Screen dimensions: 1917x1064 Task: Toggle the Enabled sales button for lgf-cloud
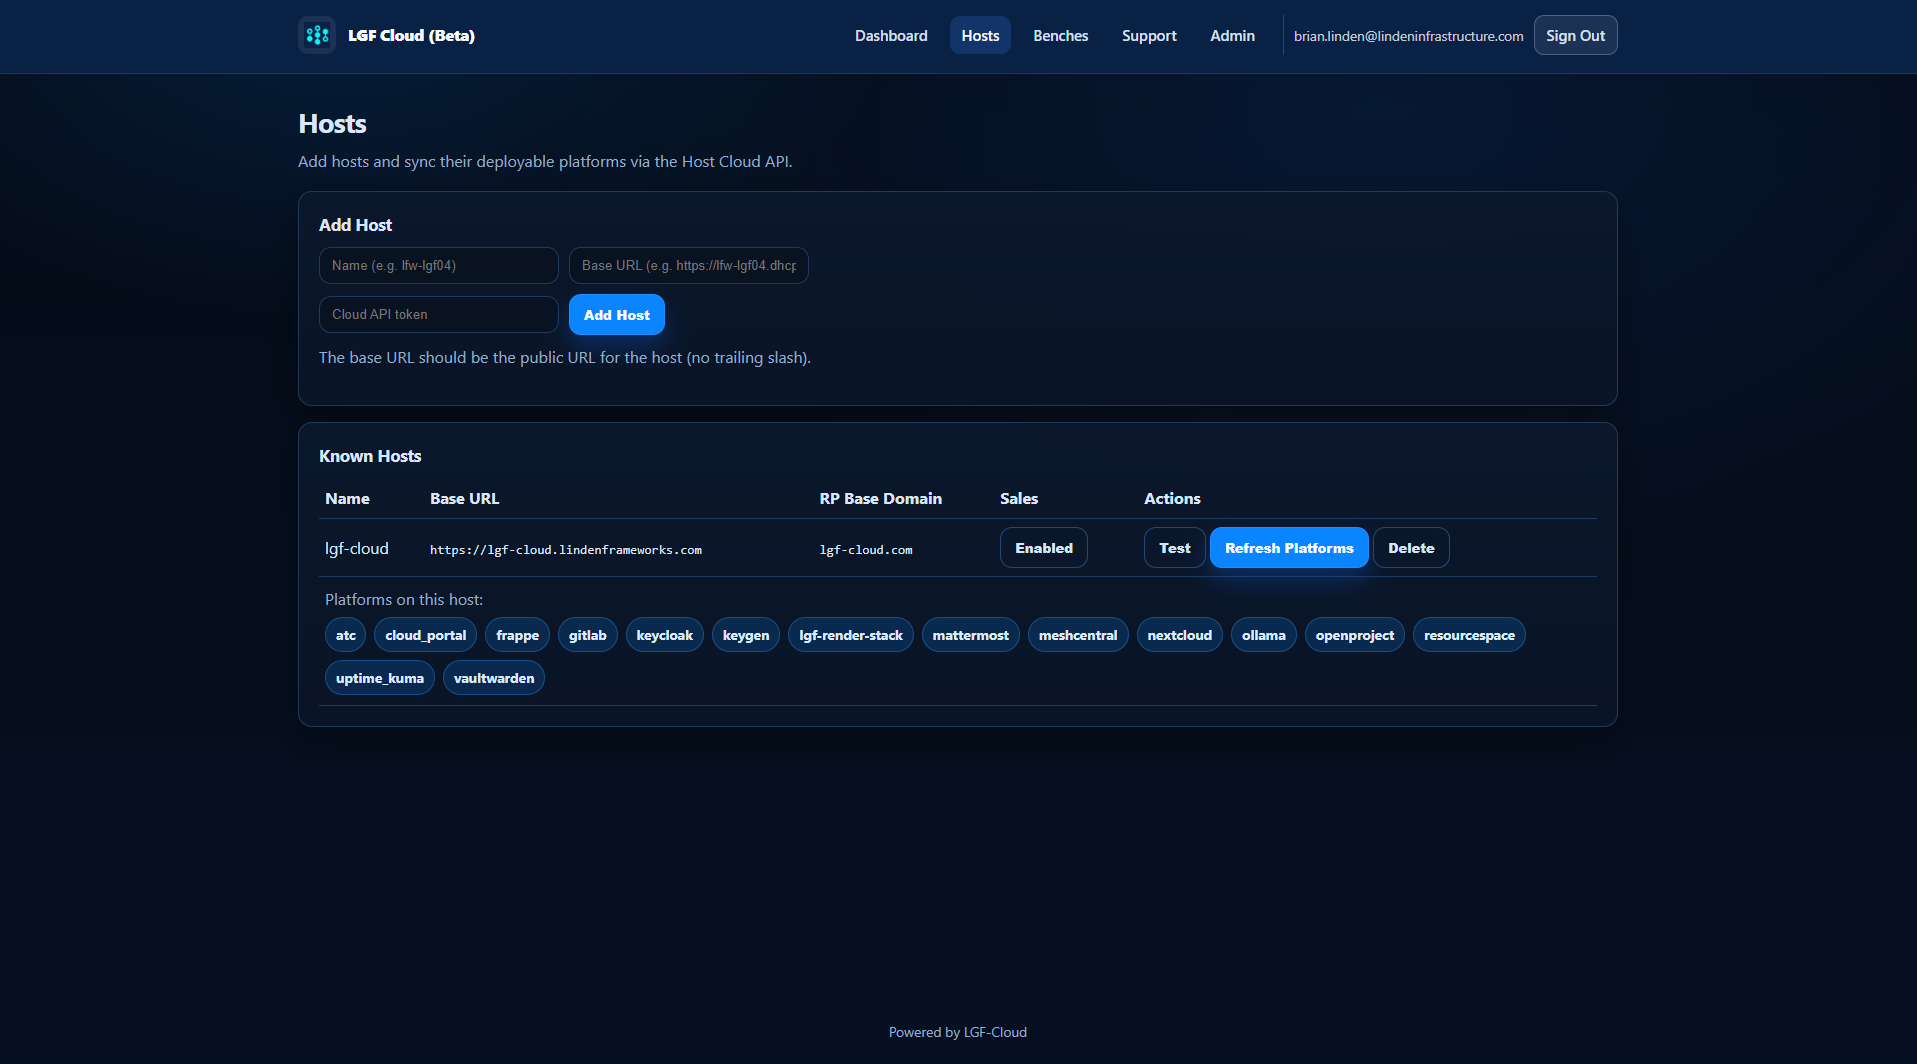pos(1043,547)
